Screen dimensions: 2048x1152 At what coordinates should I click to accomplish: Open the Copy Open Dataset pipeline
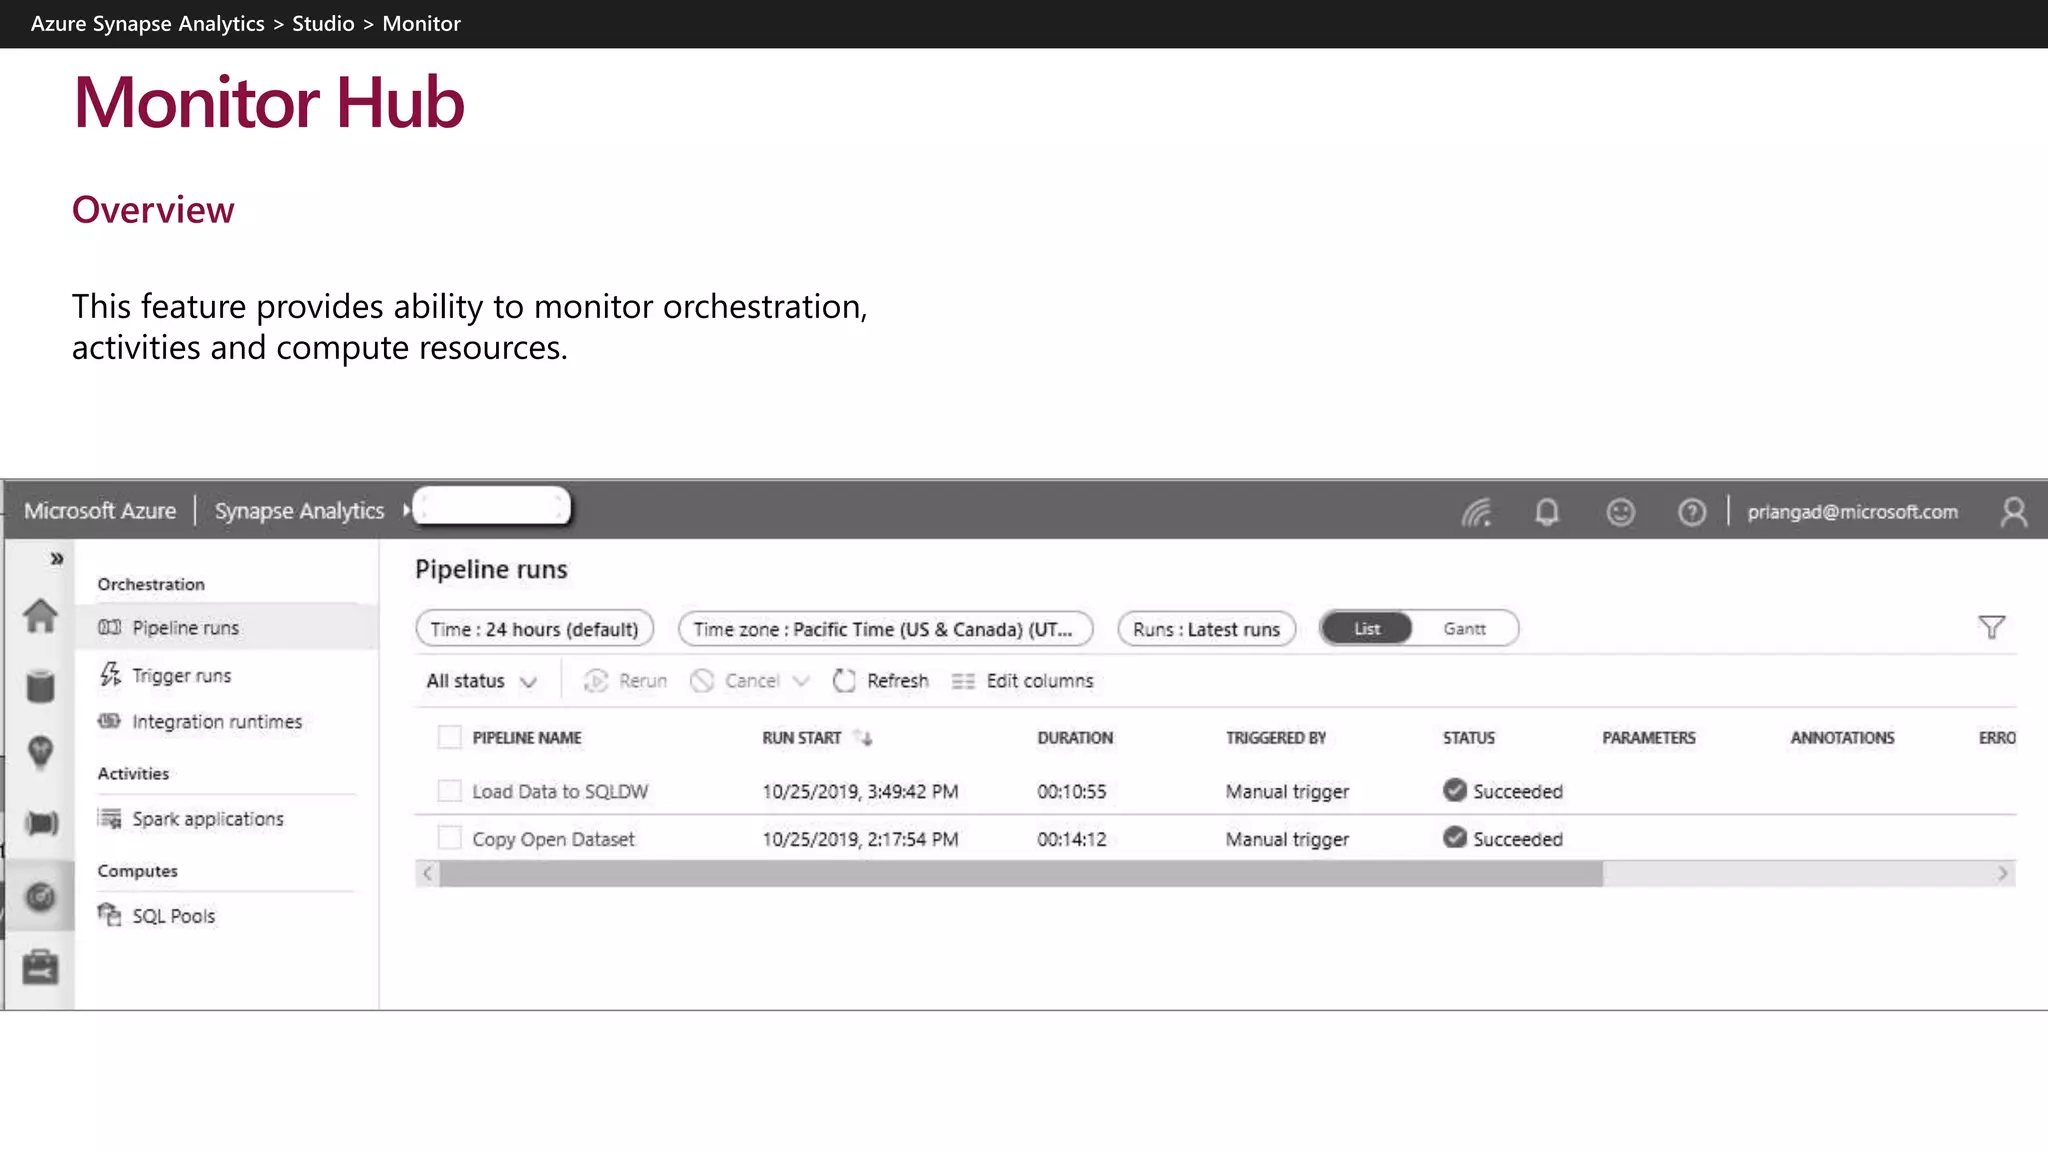553,839
